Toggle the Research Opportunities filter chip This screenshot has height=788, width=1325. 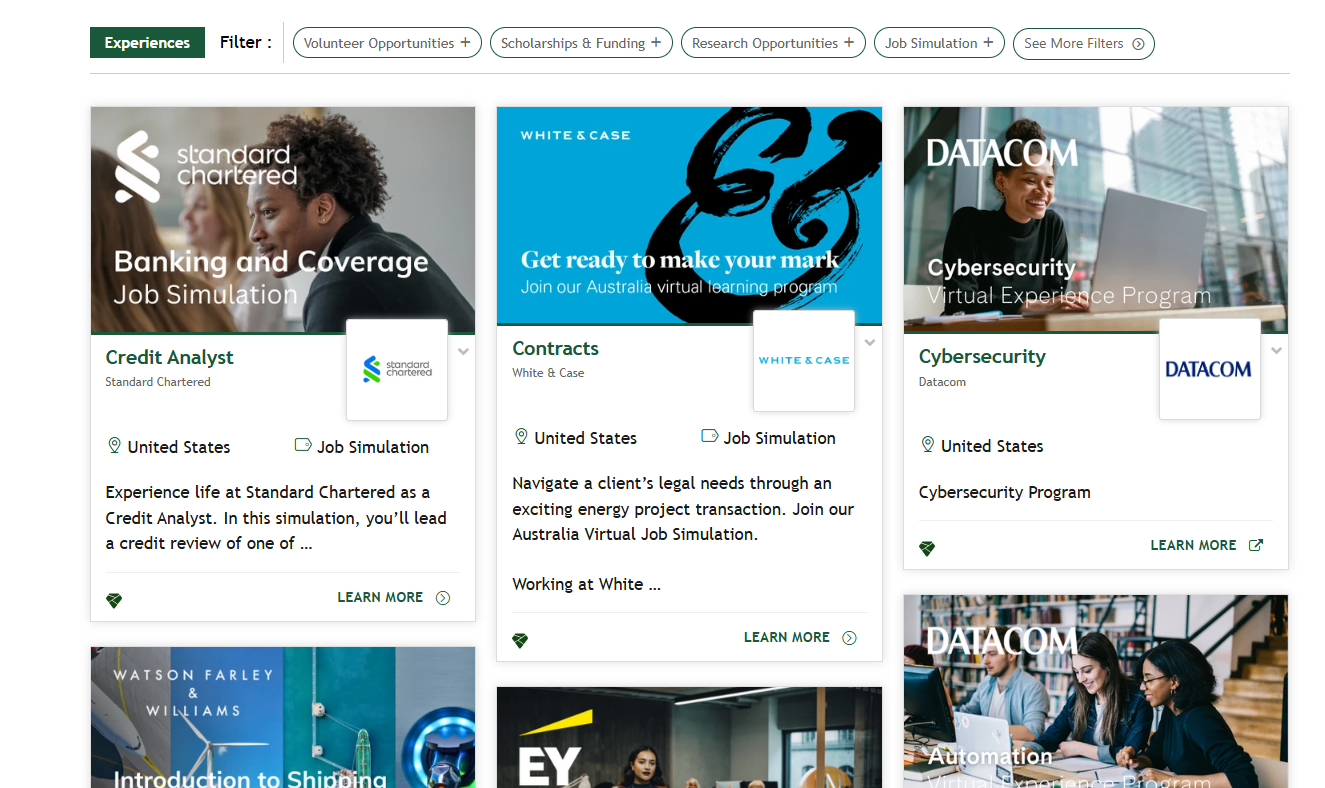pyautogui.click(x=773, y=43)
